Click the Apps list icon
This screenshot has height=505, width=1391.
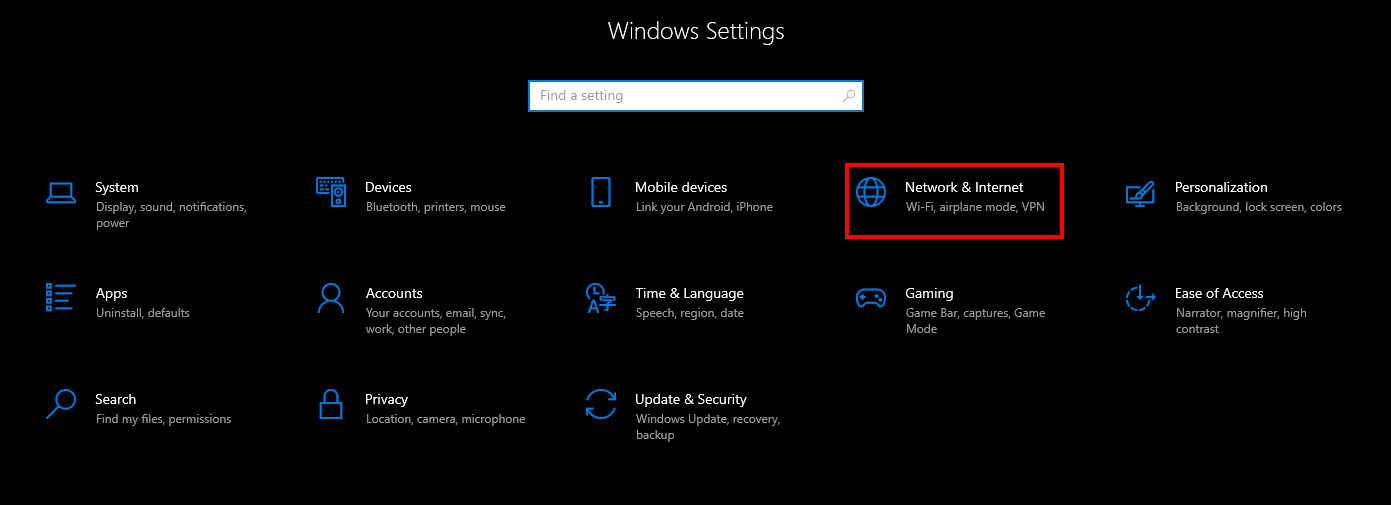tap(61, 298)
